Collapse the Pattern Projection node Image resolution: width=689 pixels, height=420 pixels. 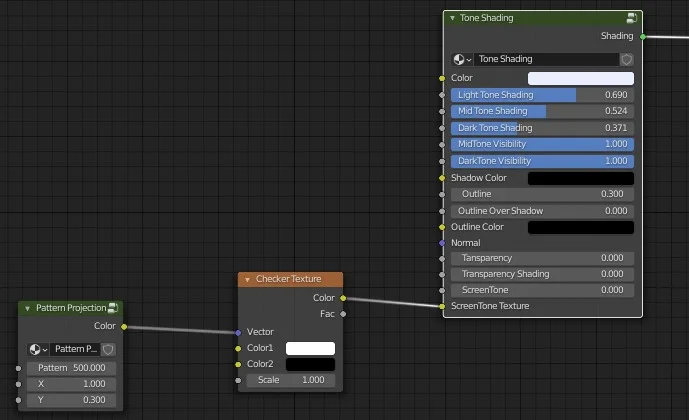(27, 308)
